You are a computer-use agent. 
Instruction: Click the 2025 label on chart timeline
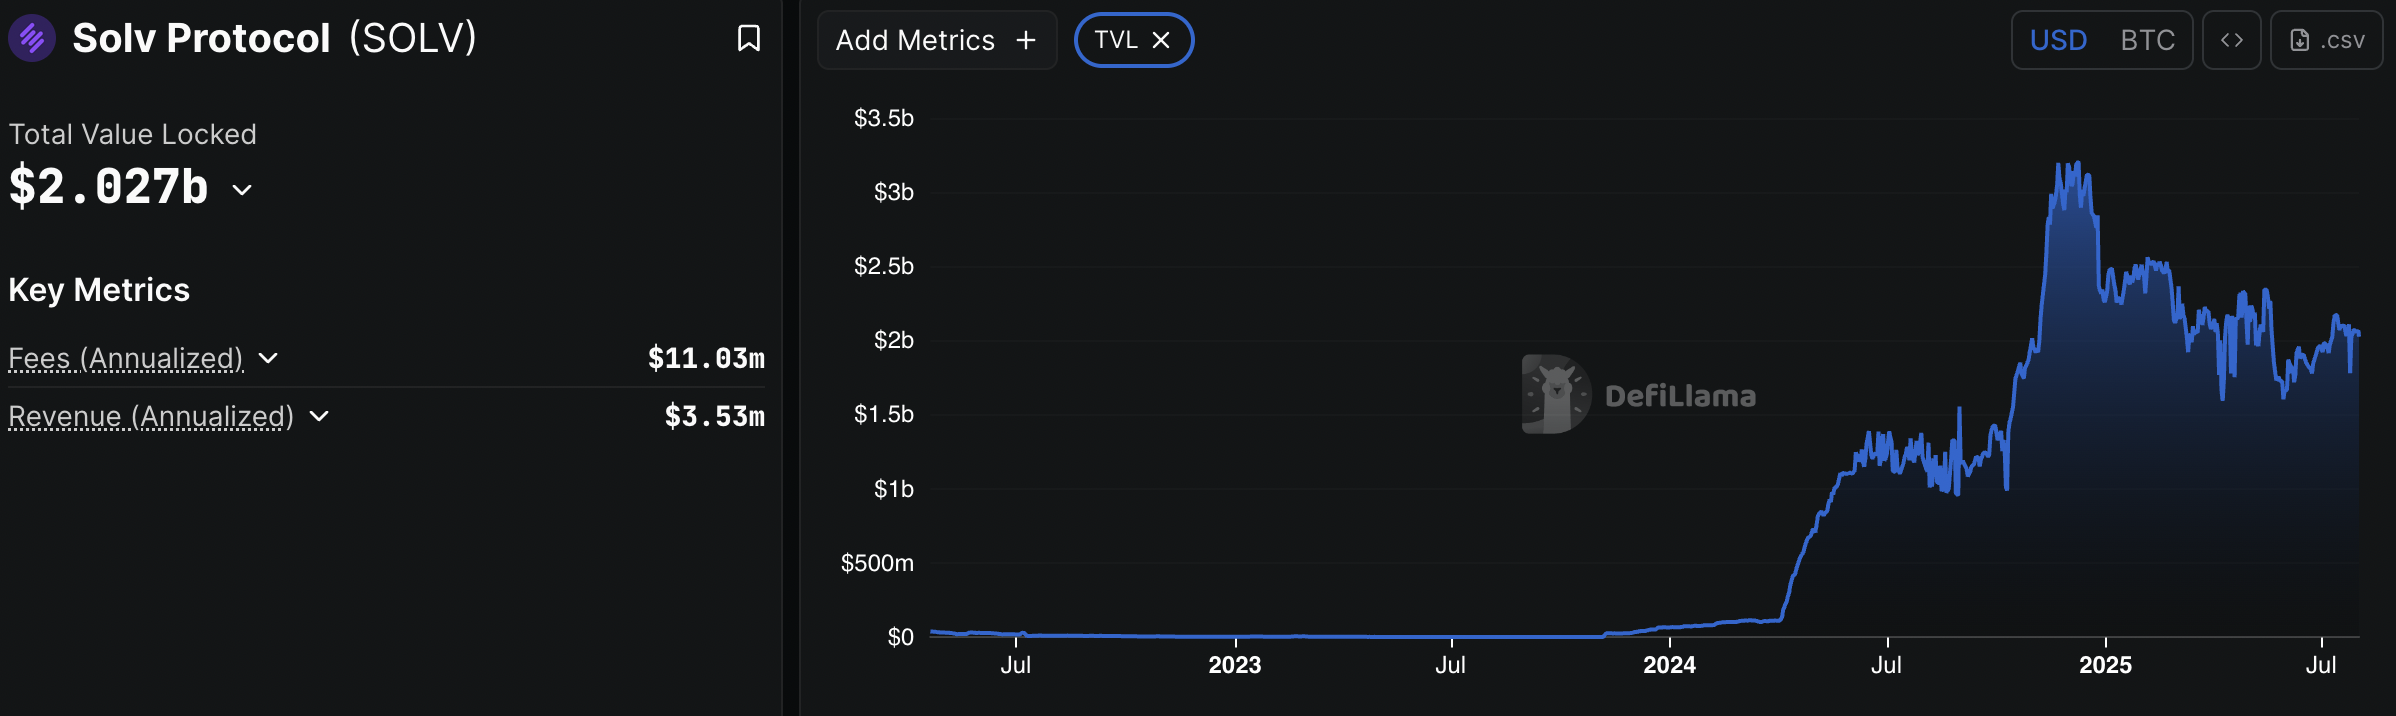[x=2106, y=664]
